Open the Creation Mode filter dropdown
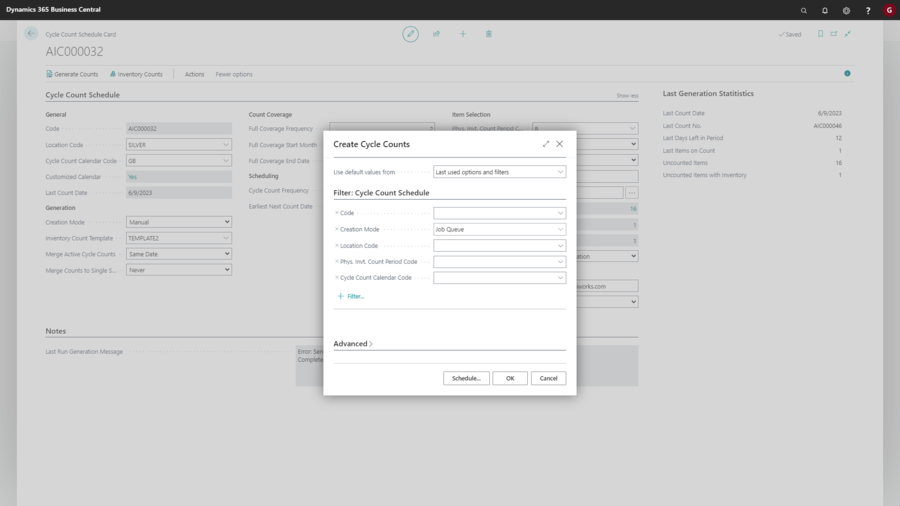Screen dimensions: 900x506 pyautogui.click(x=560, y=229)
